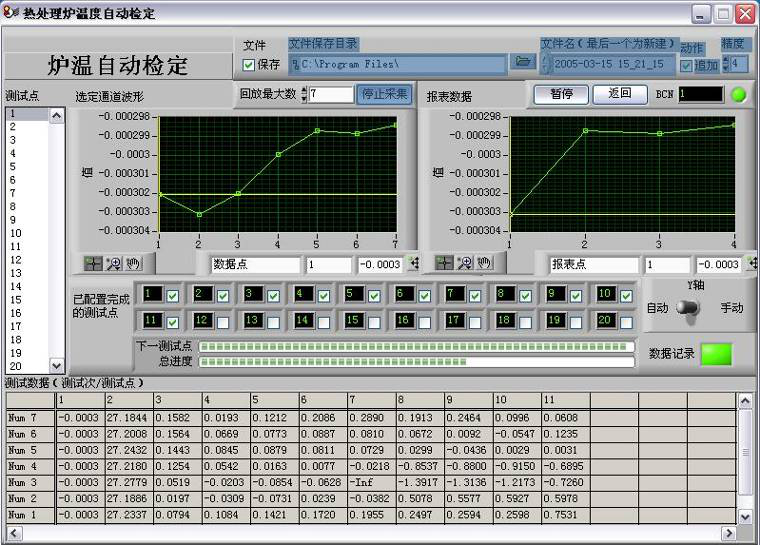Click data table scroll right arrow
The image size is (760, 545).
tap(728, 533)
